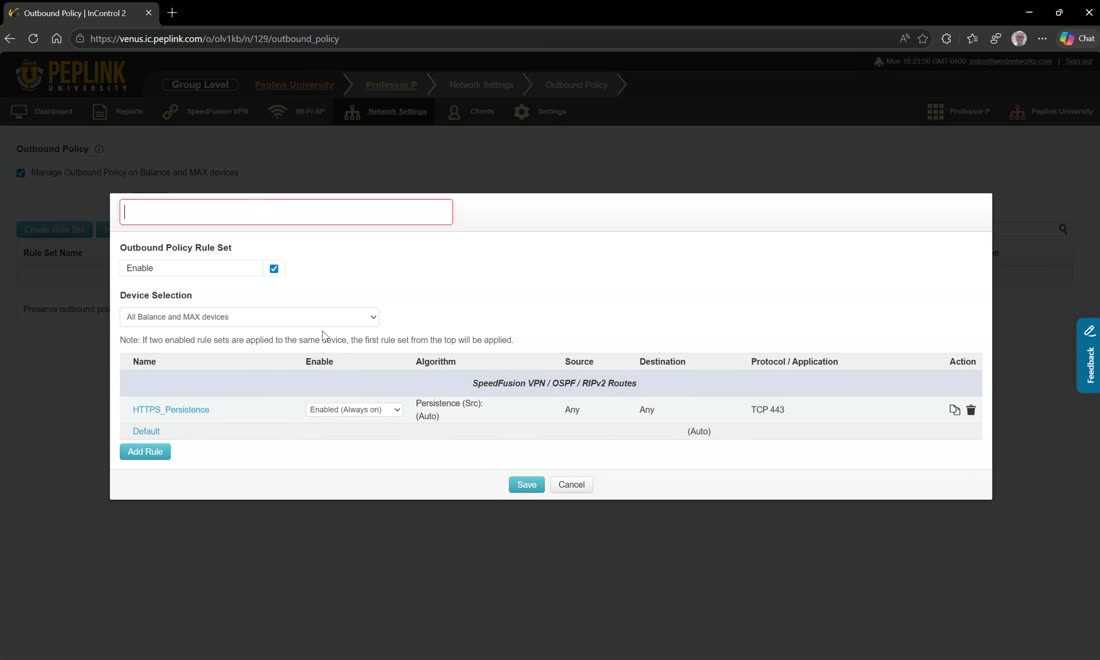
Task: Click the Protocol / Application column header
Action: (x=794, y=362)
